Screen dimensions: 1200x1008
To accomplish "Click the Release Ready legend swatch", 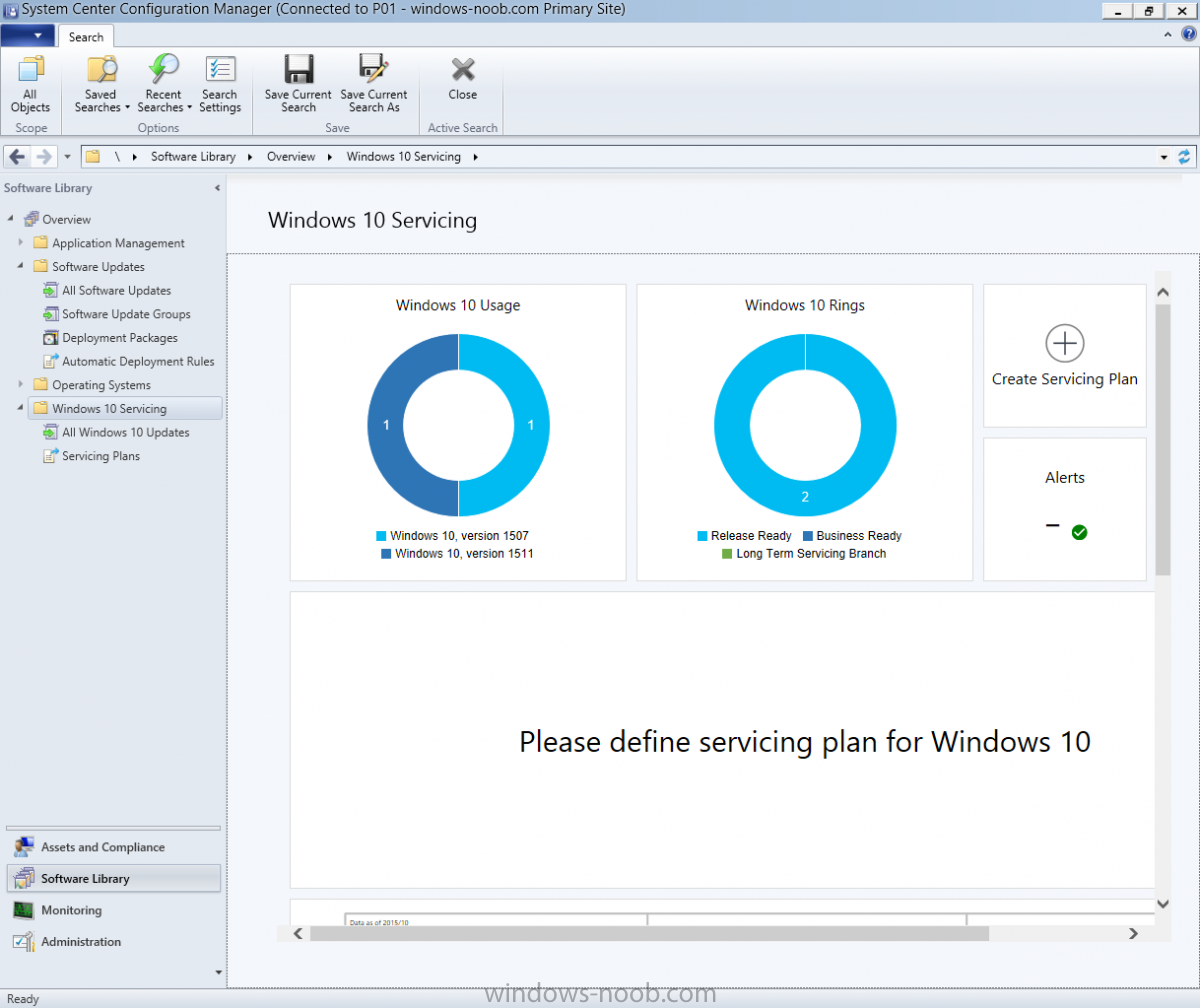I will (x=702, y=536).
